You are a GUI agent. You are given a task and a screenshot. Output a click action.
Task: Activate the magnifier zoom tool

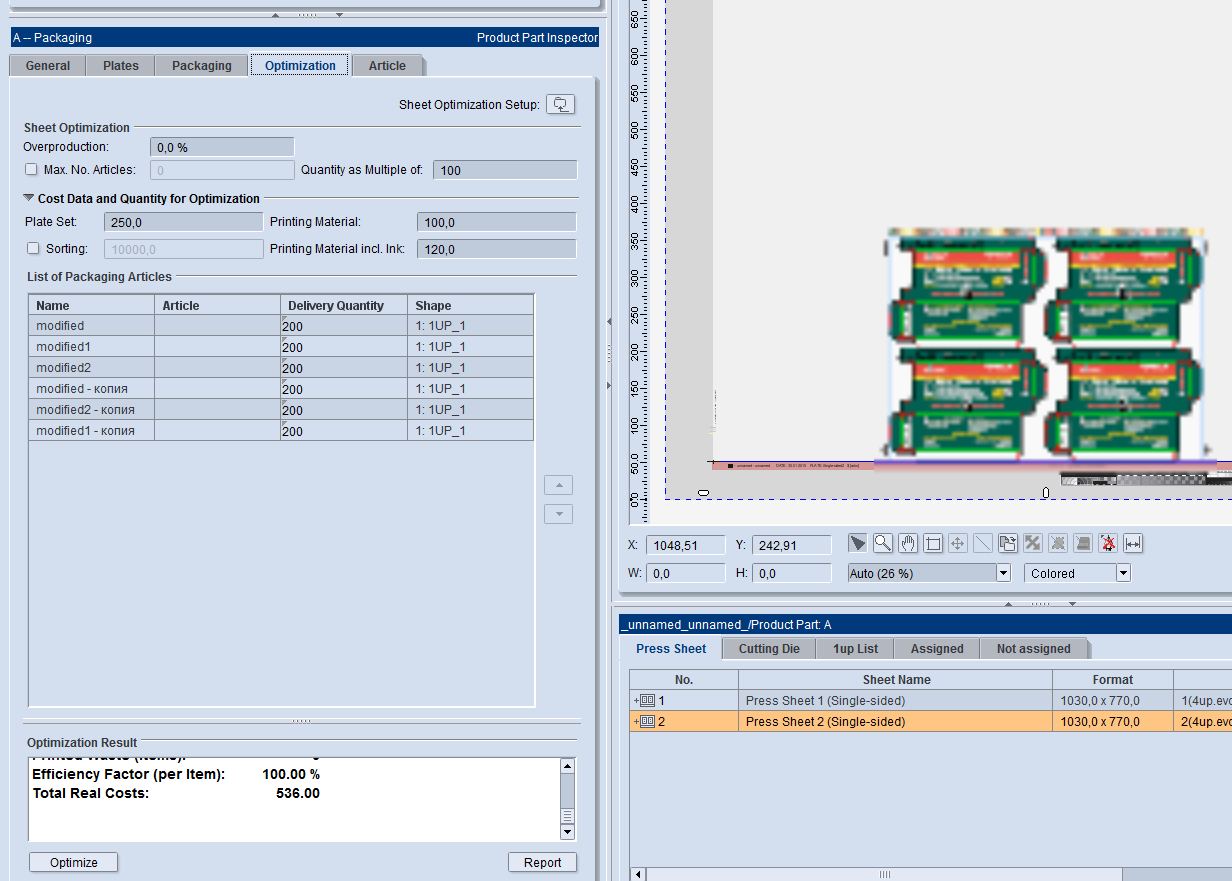[883, 543]
